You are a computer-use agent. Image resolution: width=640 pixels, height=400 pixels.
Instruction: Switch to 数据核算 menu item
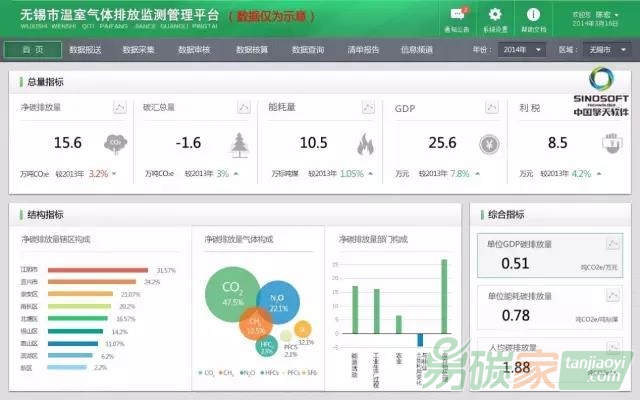pyautogui.click(x=251, y=49)
